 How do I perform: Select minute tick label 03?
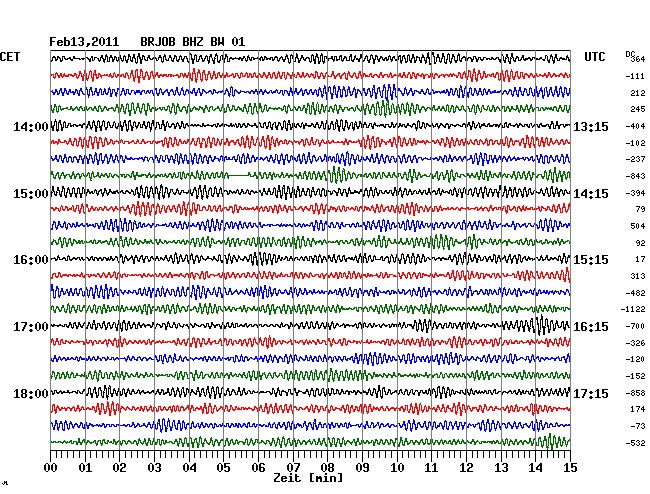point(154,467)
